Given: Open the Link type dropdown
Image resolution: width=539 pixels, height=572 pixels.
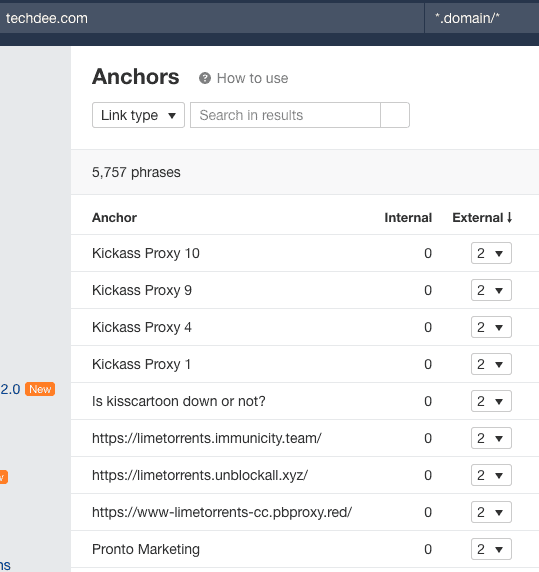Looking at the screenshot, I should point(138,115).
